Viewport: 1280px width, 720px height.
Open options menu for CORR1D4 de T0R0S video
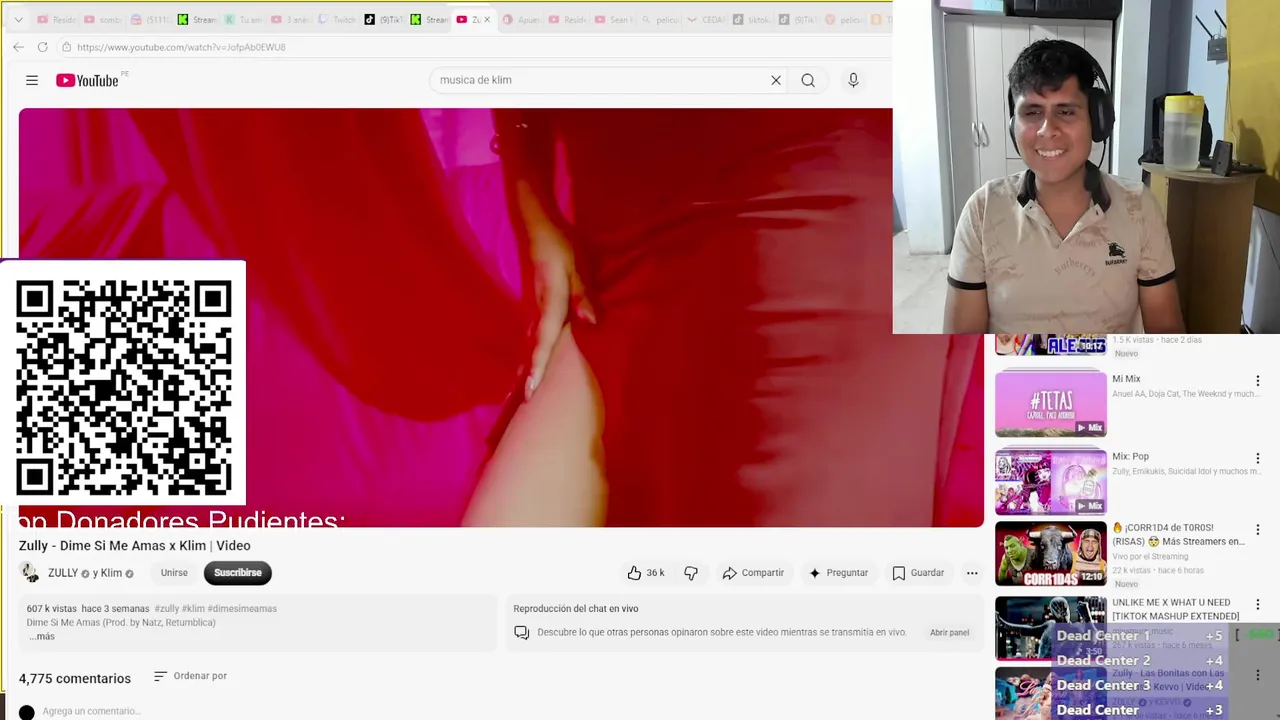(1258, 530)
